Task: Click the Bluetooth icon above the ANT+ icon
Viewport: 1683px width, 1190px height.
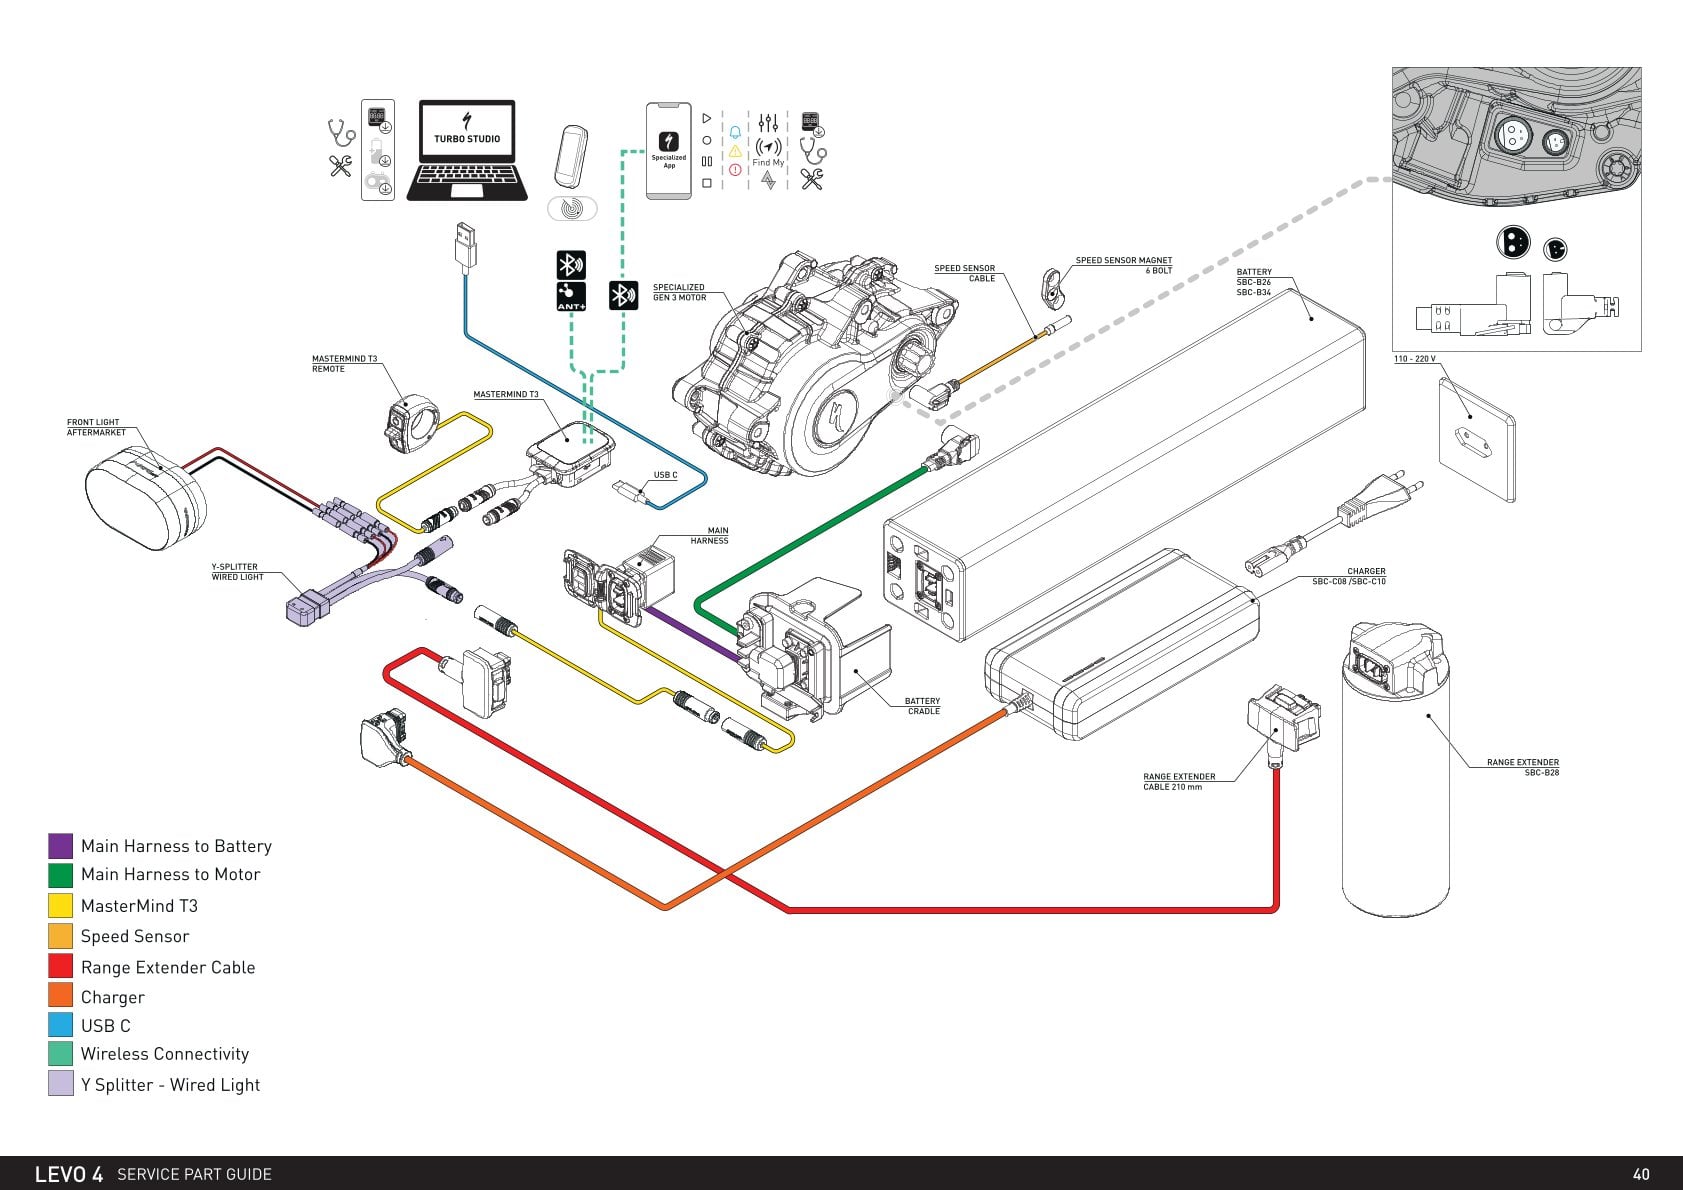Action: click(571, 265)
